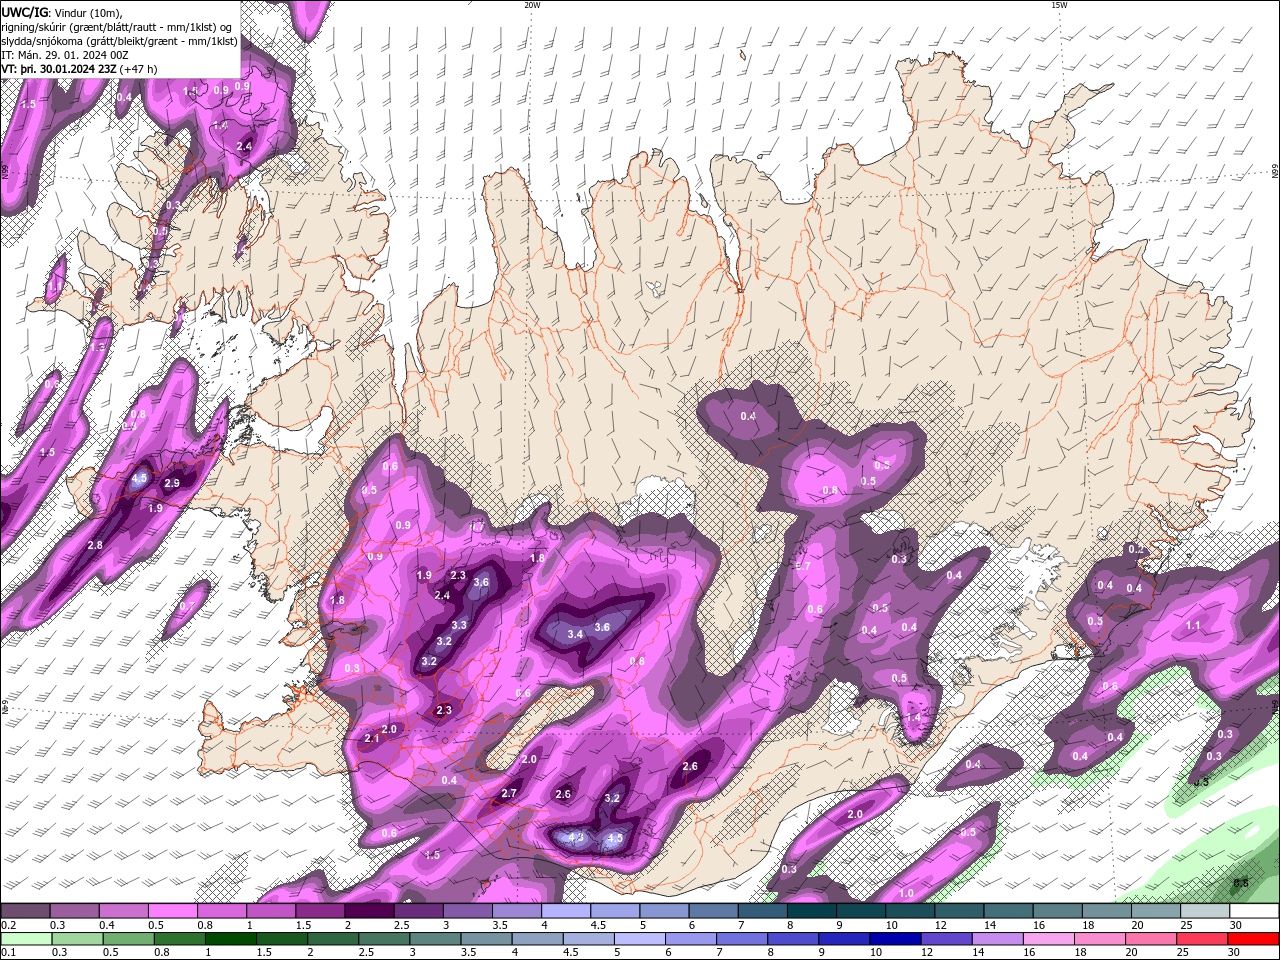Click the '20W' longitude label at top
This screenshot has width=1280, height=960.
(x=532, y=5)
